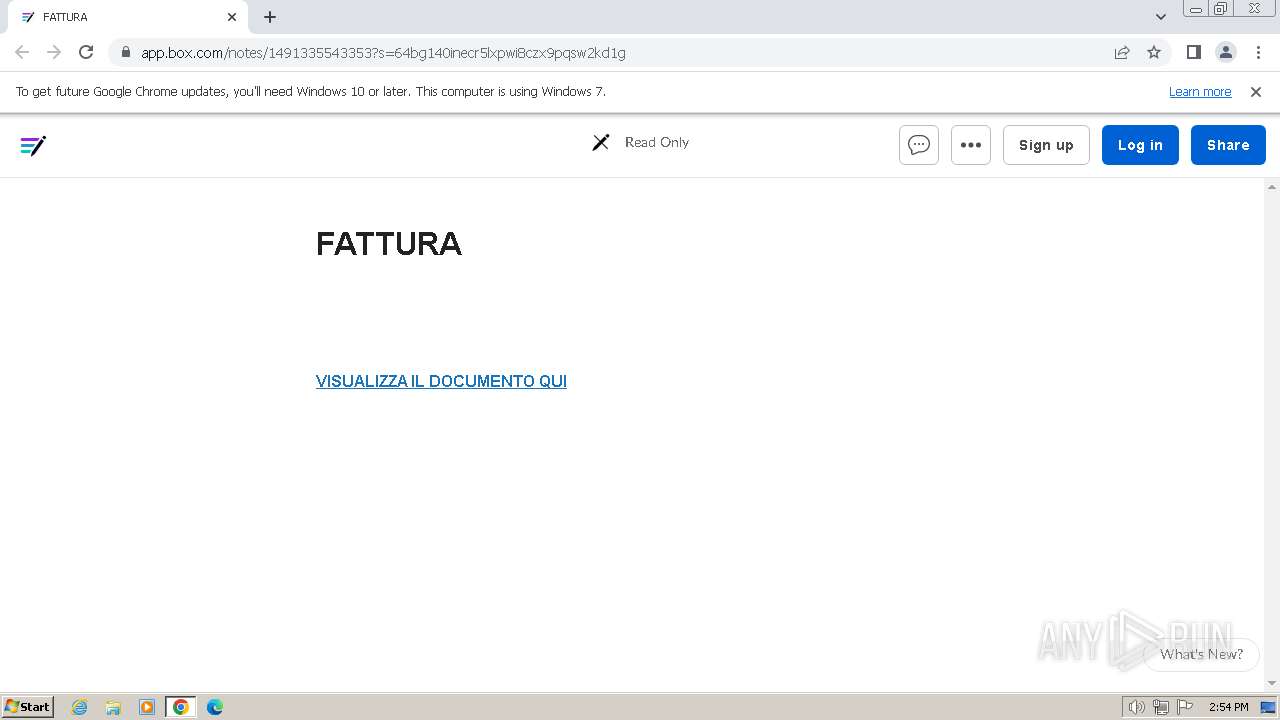Viewport: 1280px width, 720px height.
Task: Launch Microsoft Edge from the taskbar
Action: (x=215, y=707)
